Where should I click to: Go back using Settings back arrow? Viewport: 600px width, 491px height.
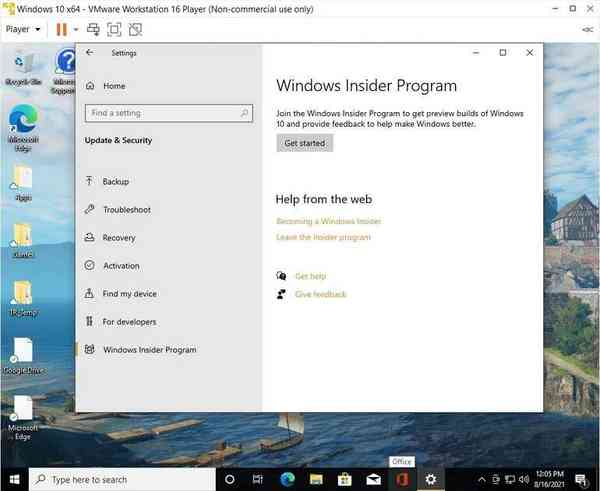click(x=90, y=53)
